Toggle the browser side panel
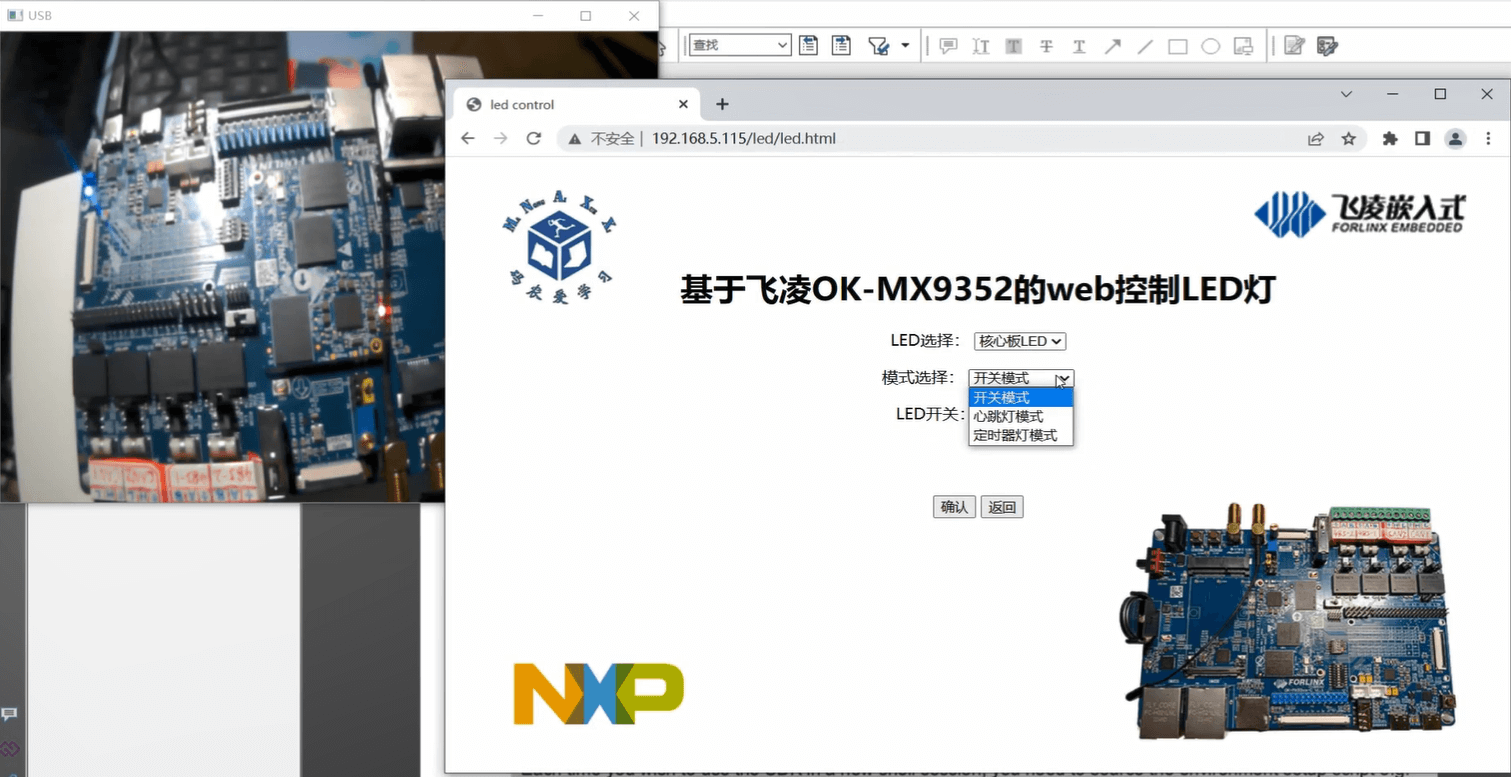The image size is (1511, 777). [x=1422, y=139]
